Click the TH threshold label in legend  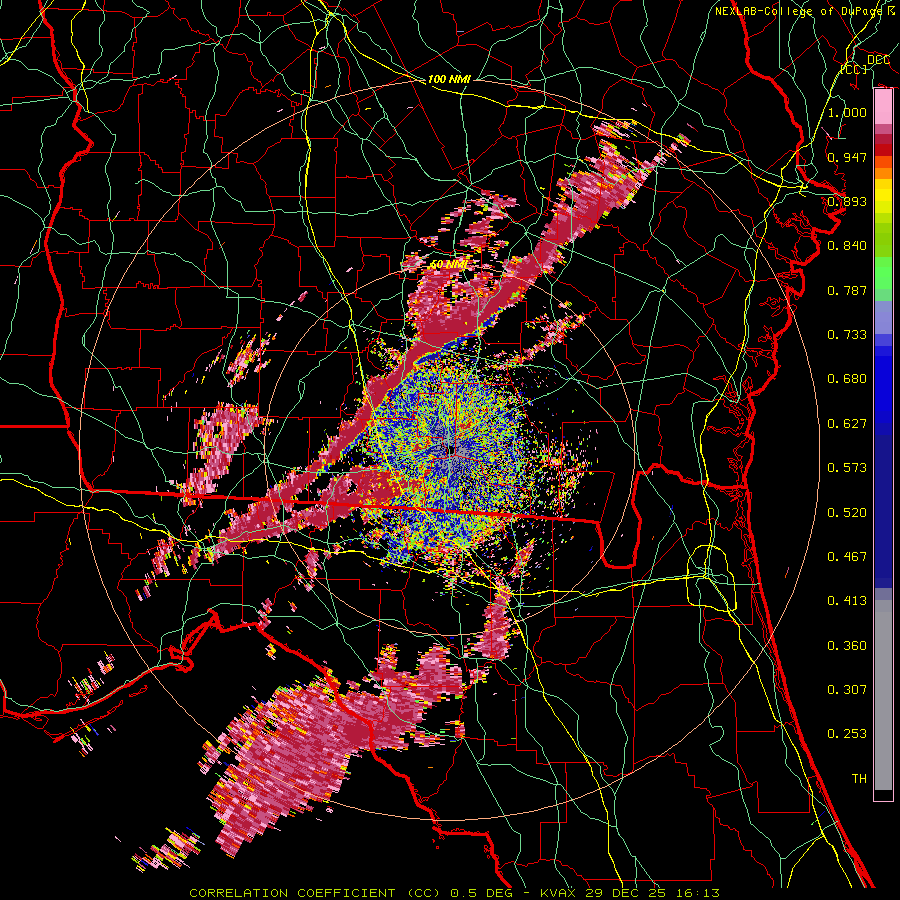click(x=859, y=779)
